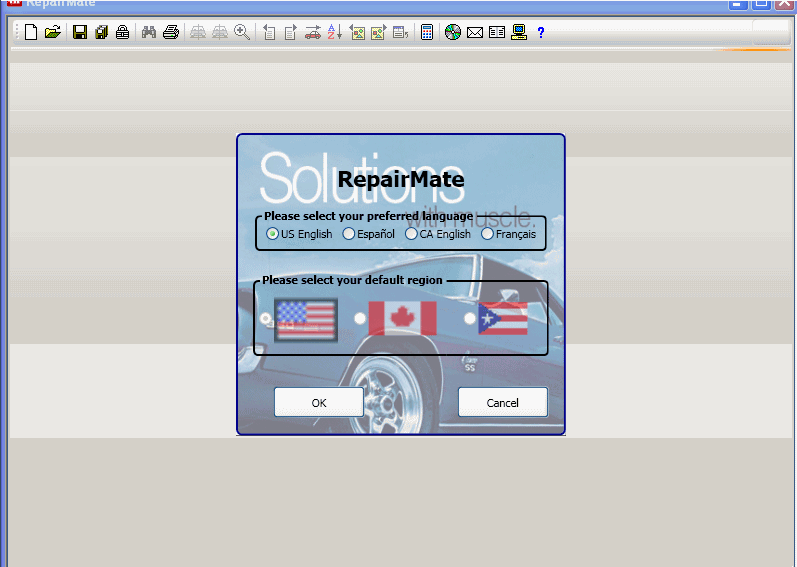Choose the Canada flag region radio
This screenshot has height=567, width=797.
[360, 319]
